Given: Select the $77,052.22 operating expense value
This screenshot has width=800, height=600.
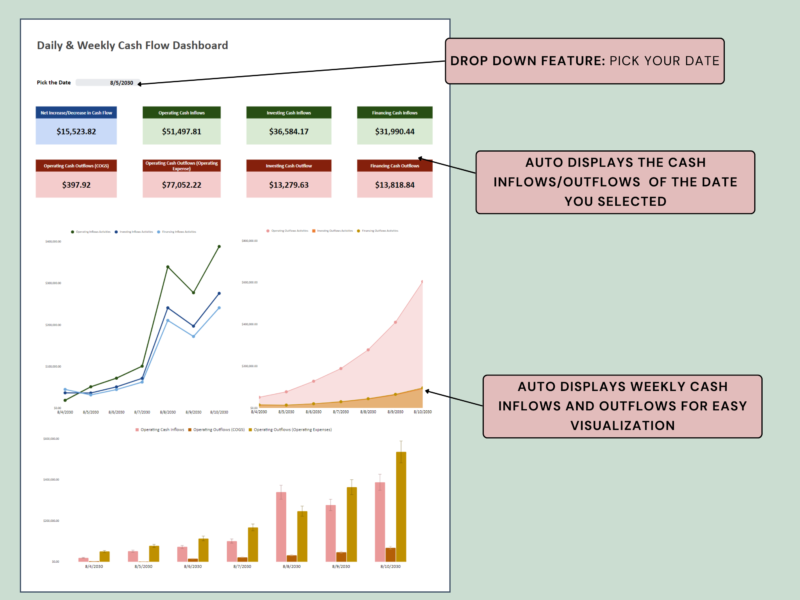Looking at the screenshot, I should tap(182, 185).
